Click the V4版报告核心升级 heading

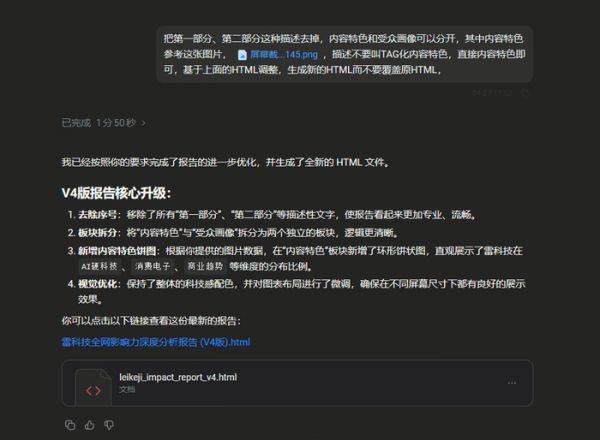tap(116, 193)
